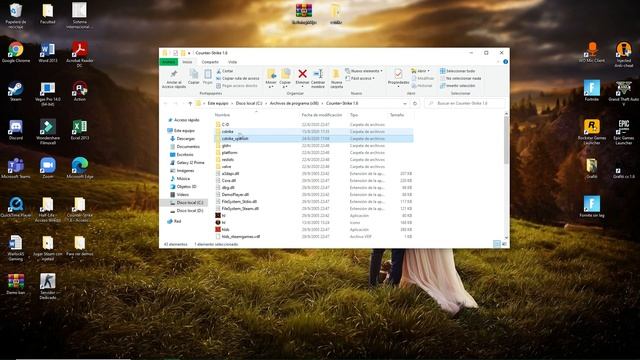Viewport: 640px width, 360px height.
Task: Open the Nuevo elemento dropdown
Action: coord(364,71)
